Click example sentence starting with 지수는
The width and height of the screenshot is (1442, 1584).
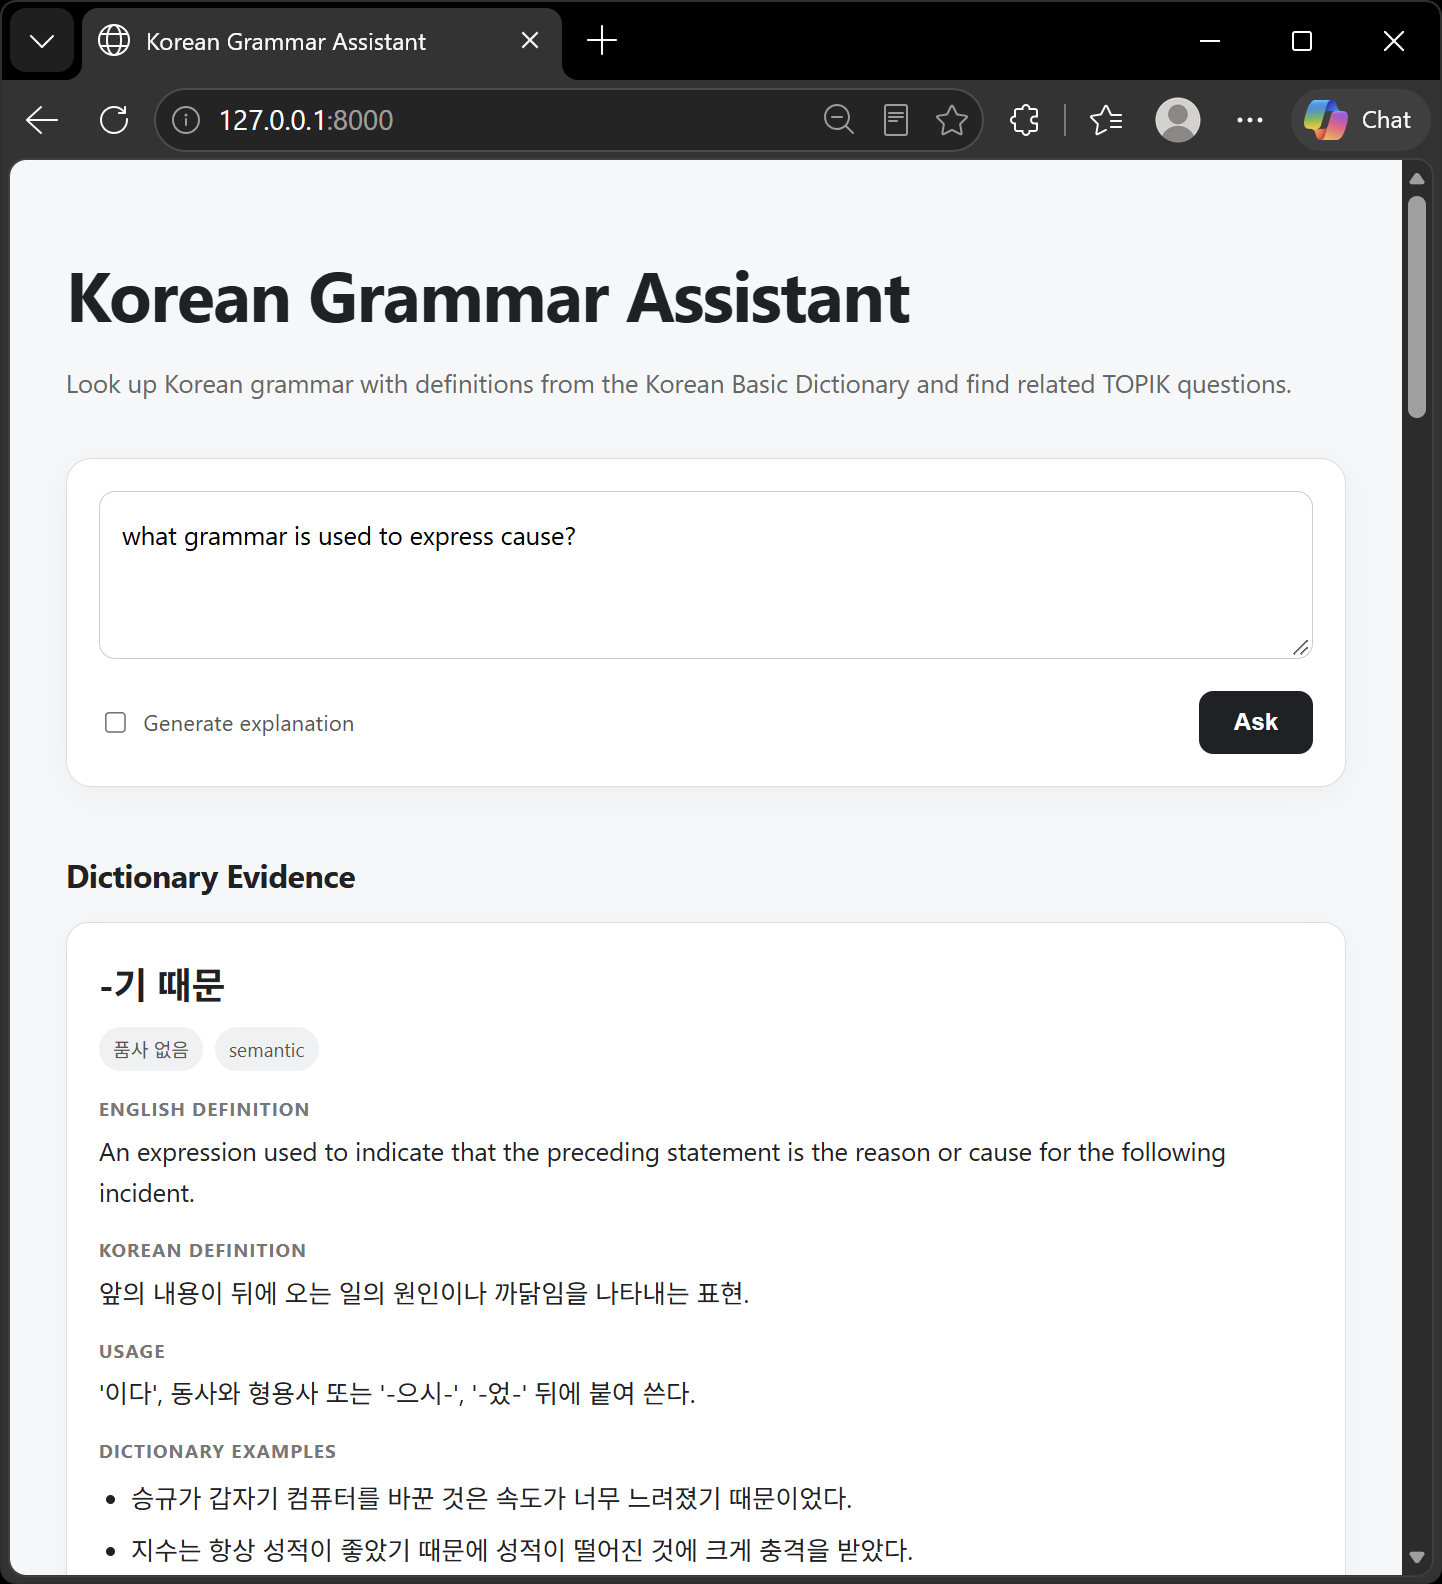522,1550
